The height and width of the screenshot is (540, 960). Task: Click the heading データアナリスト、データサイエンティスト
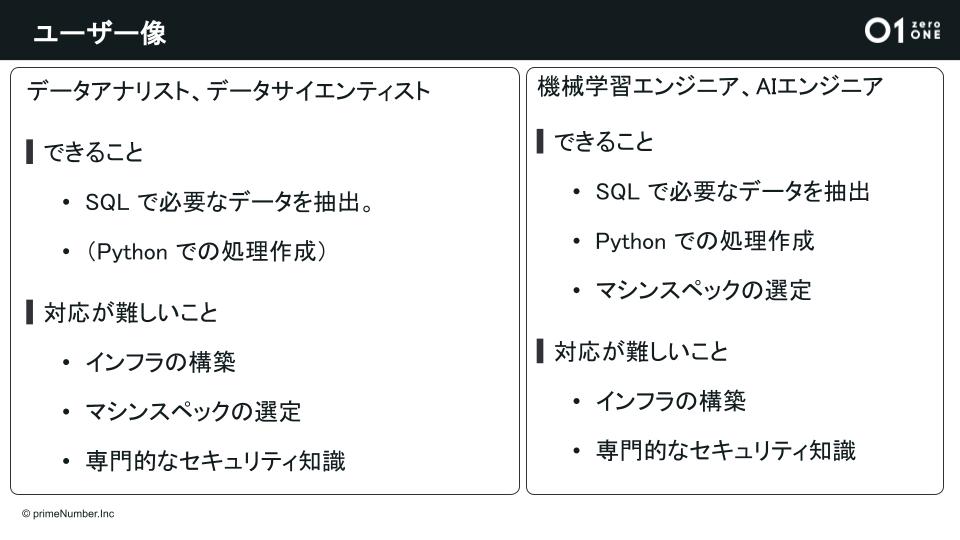228,91
